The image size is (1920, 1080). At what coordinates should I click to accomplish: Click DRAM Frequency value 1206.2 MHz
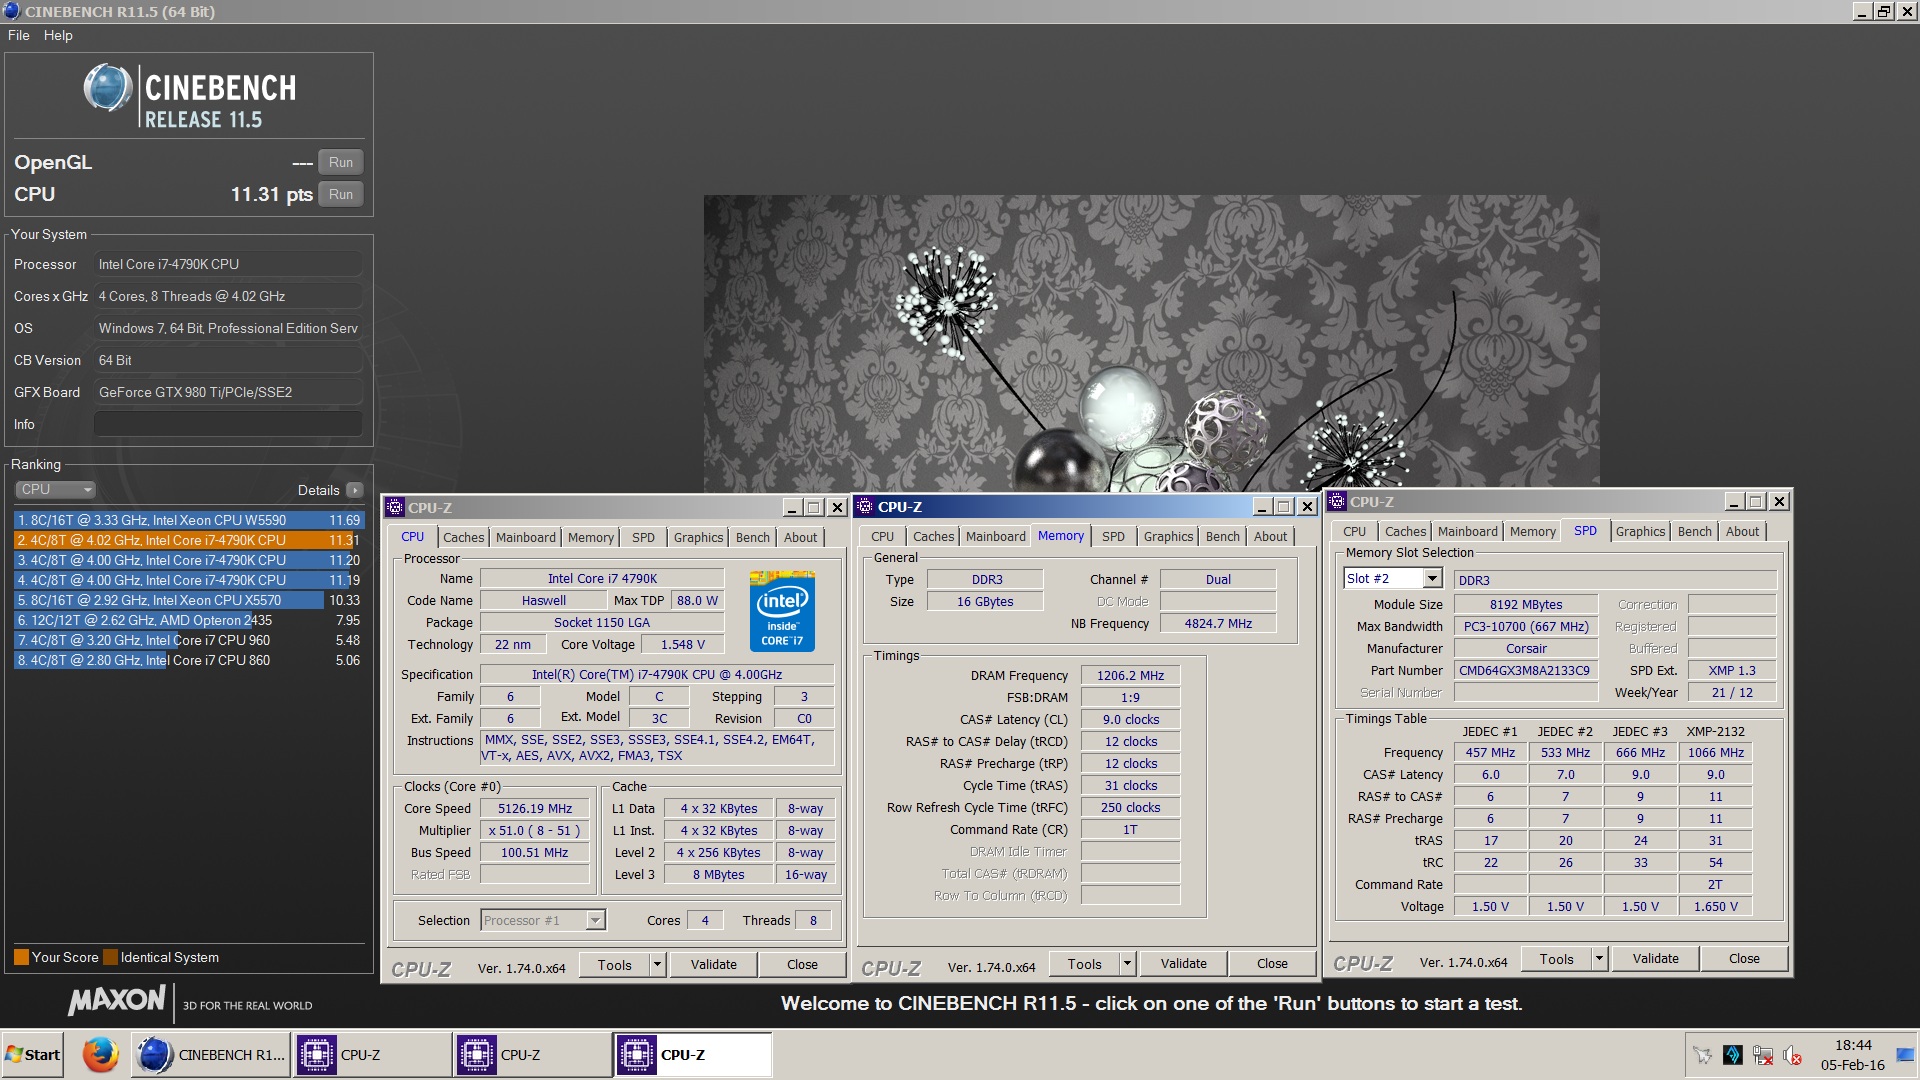[x=1130, y=675]
